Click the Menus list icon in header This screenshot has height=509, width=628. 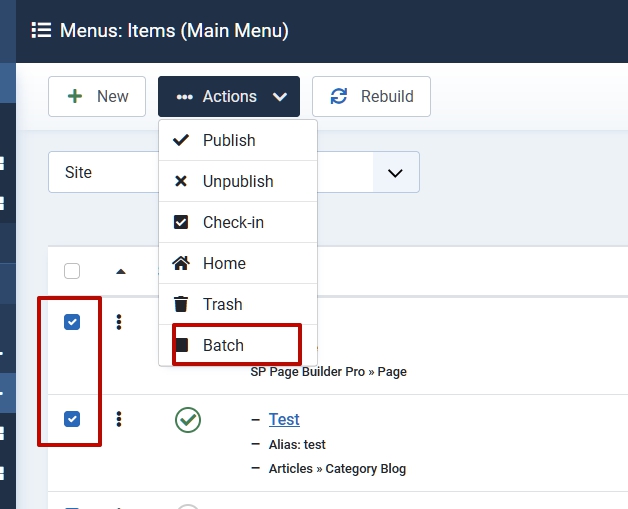(41, 30)
